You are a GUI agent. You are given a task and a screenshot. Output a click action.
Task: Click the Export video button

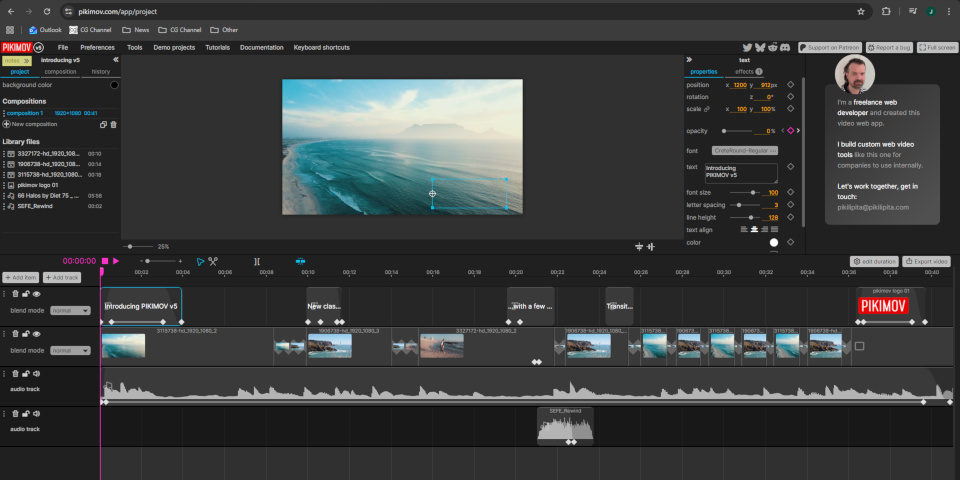tap(926, 261)
